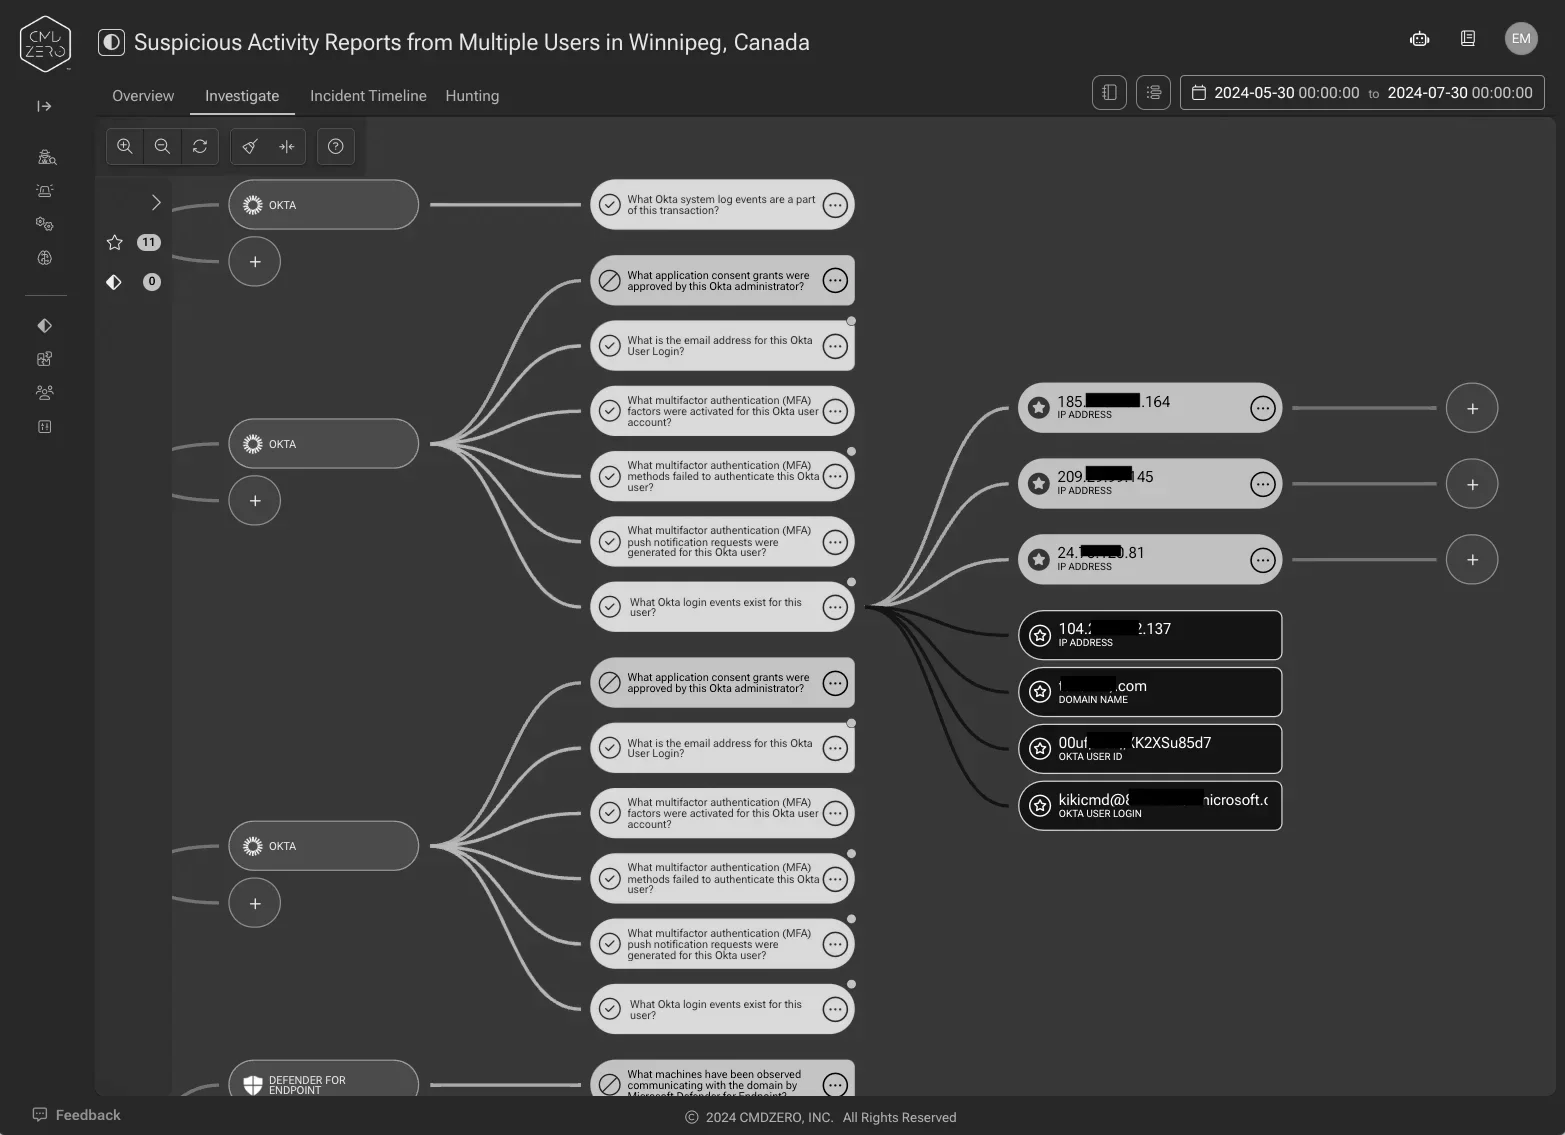The image size is (1565, 1135).
Task: Toggle the starred items filter showing 11
Action: [133, 242]
